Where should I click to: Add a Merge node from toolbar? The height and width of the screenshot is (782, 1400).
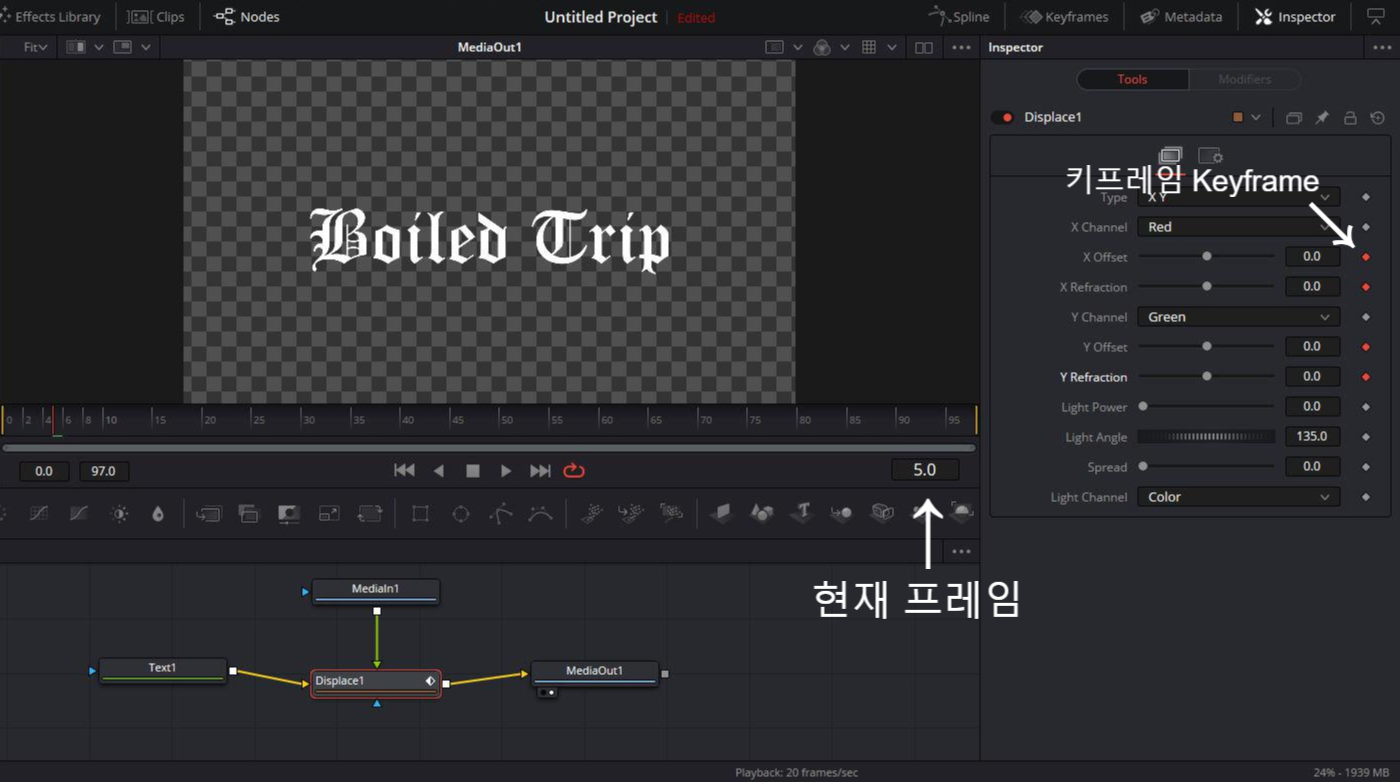(208, 514)
